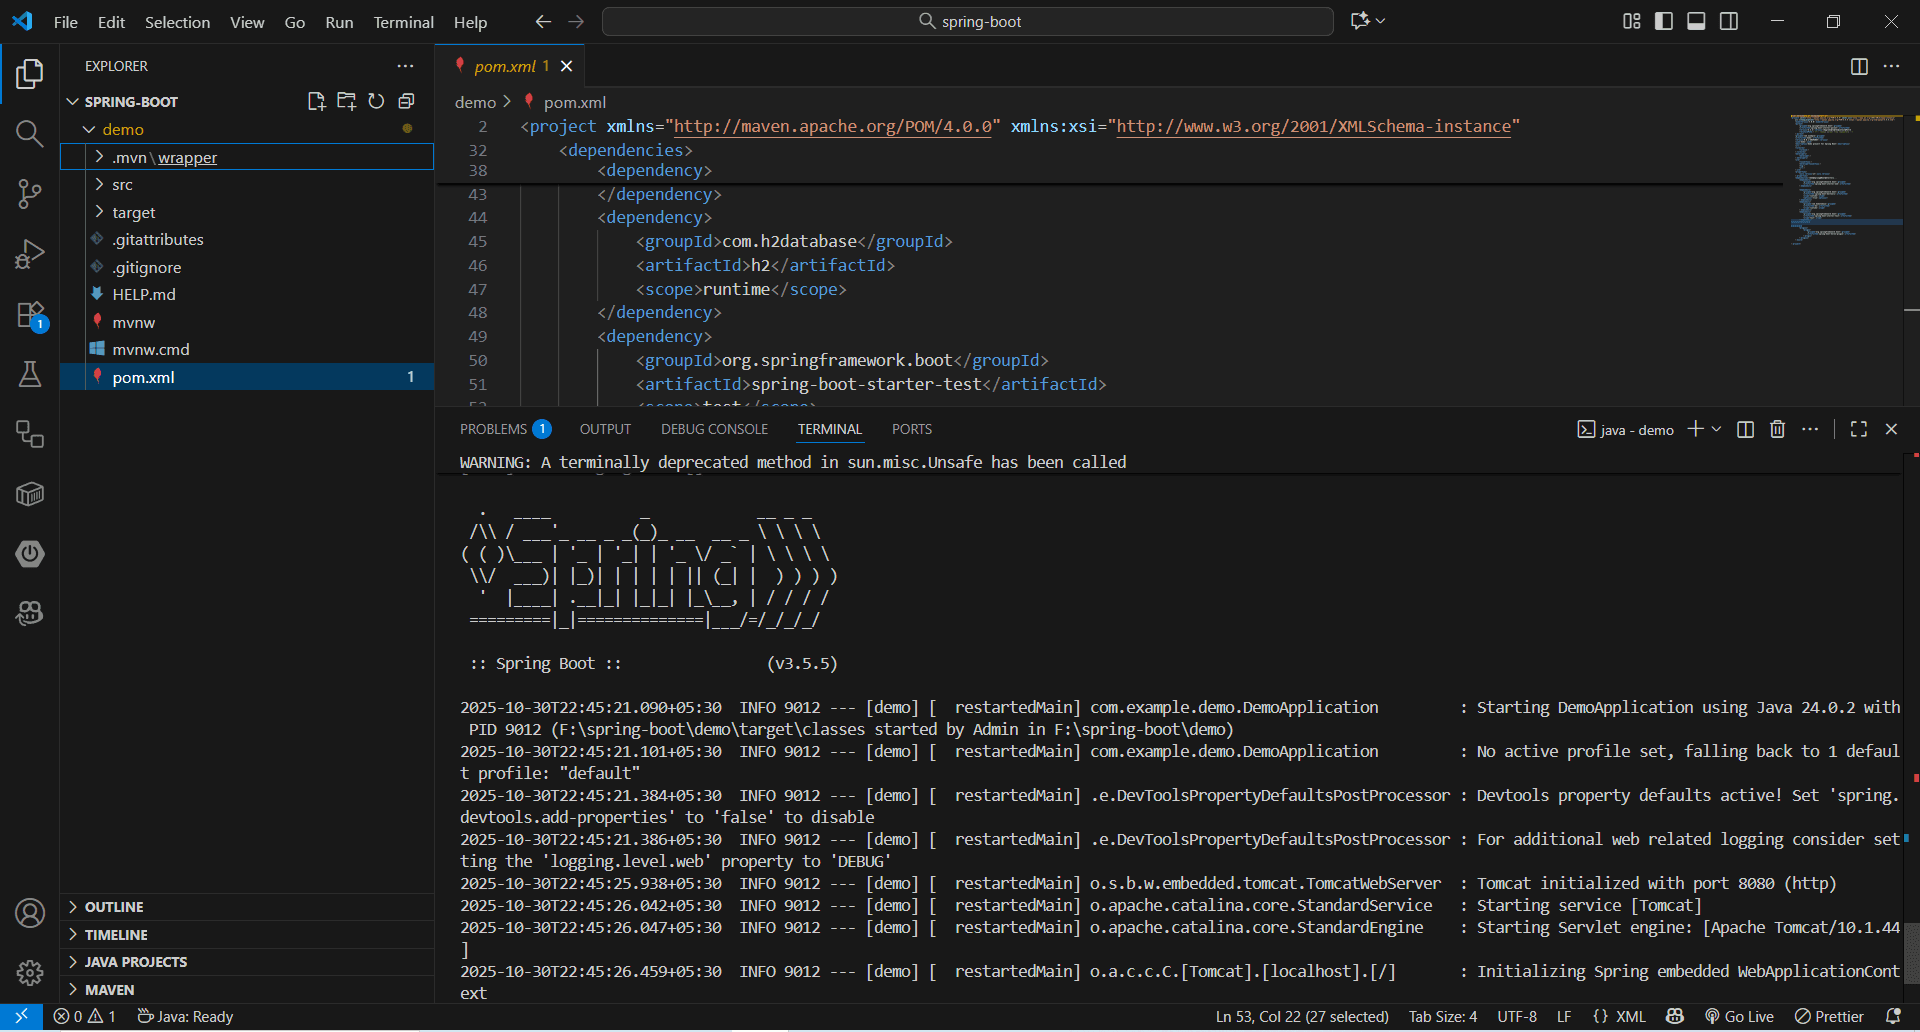Collapse the SPRING-BOOT workspace section

tap(131, 102)
